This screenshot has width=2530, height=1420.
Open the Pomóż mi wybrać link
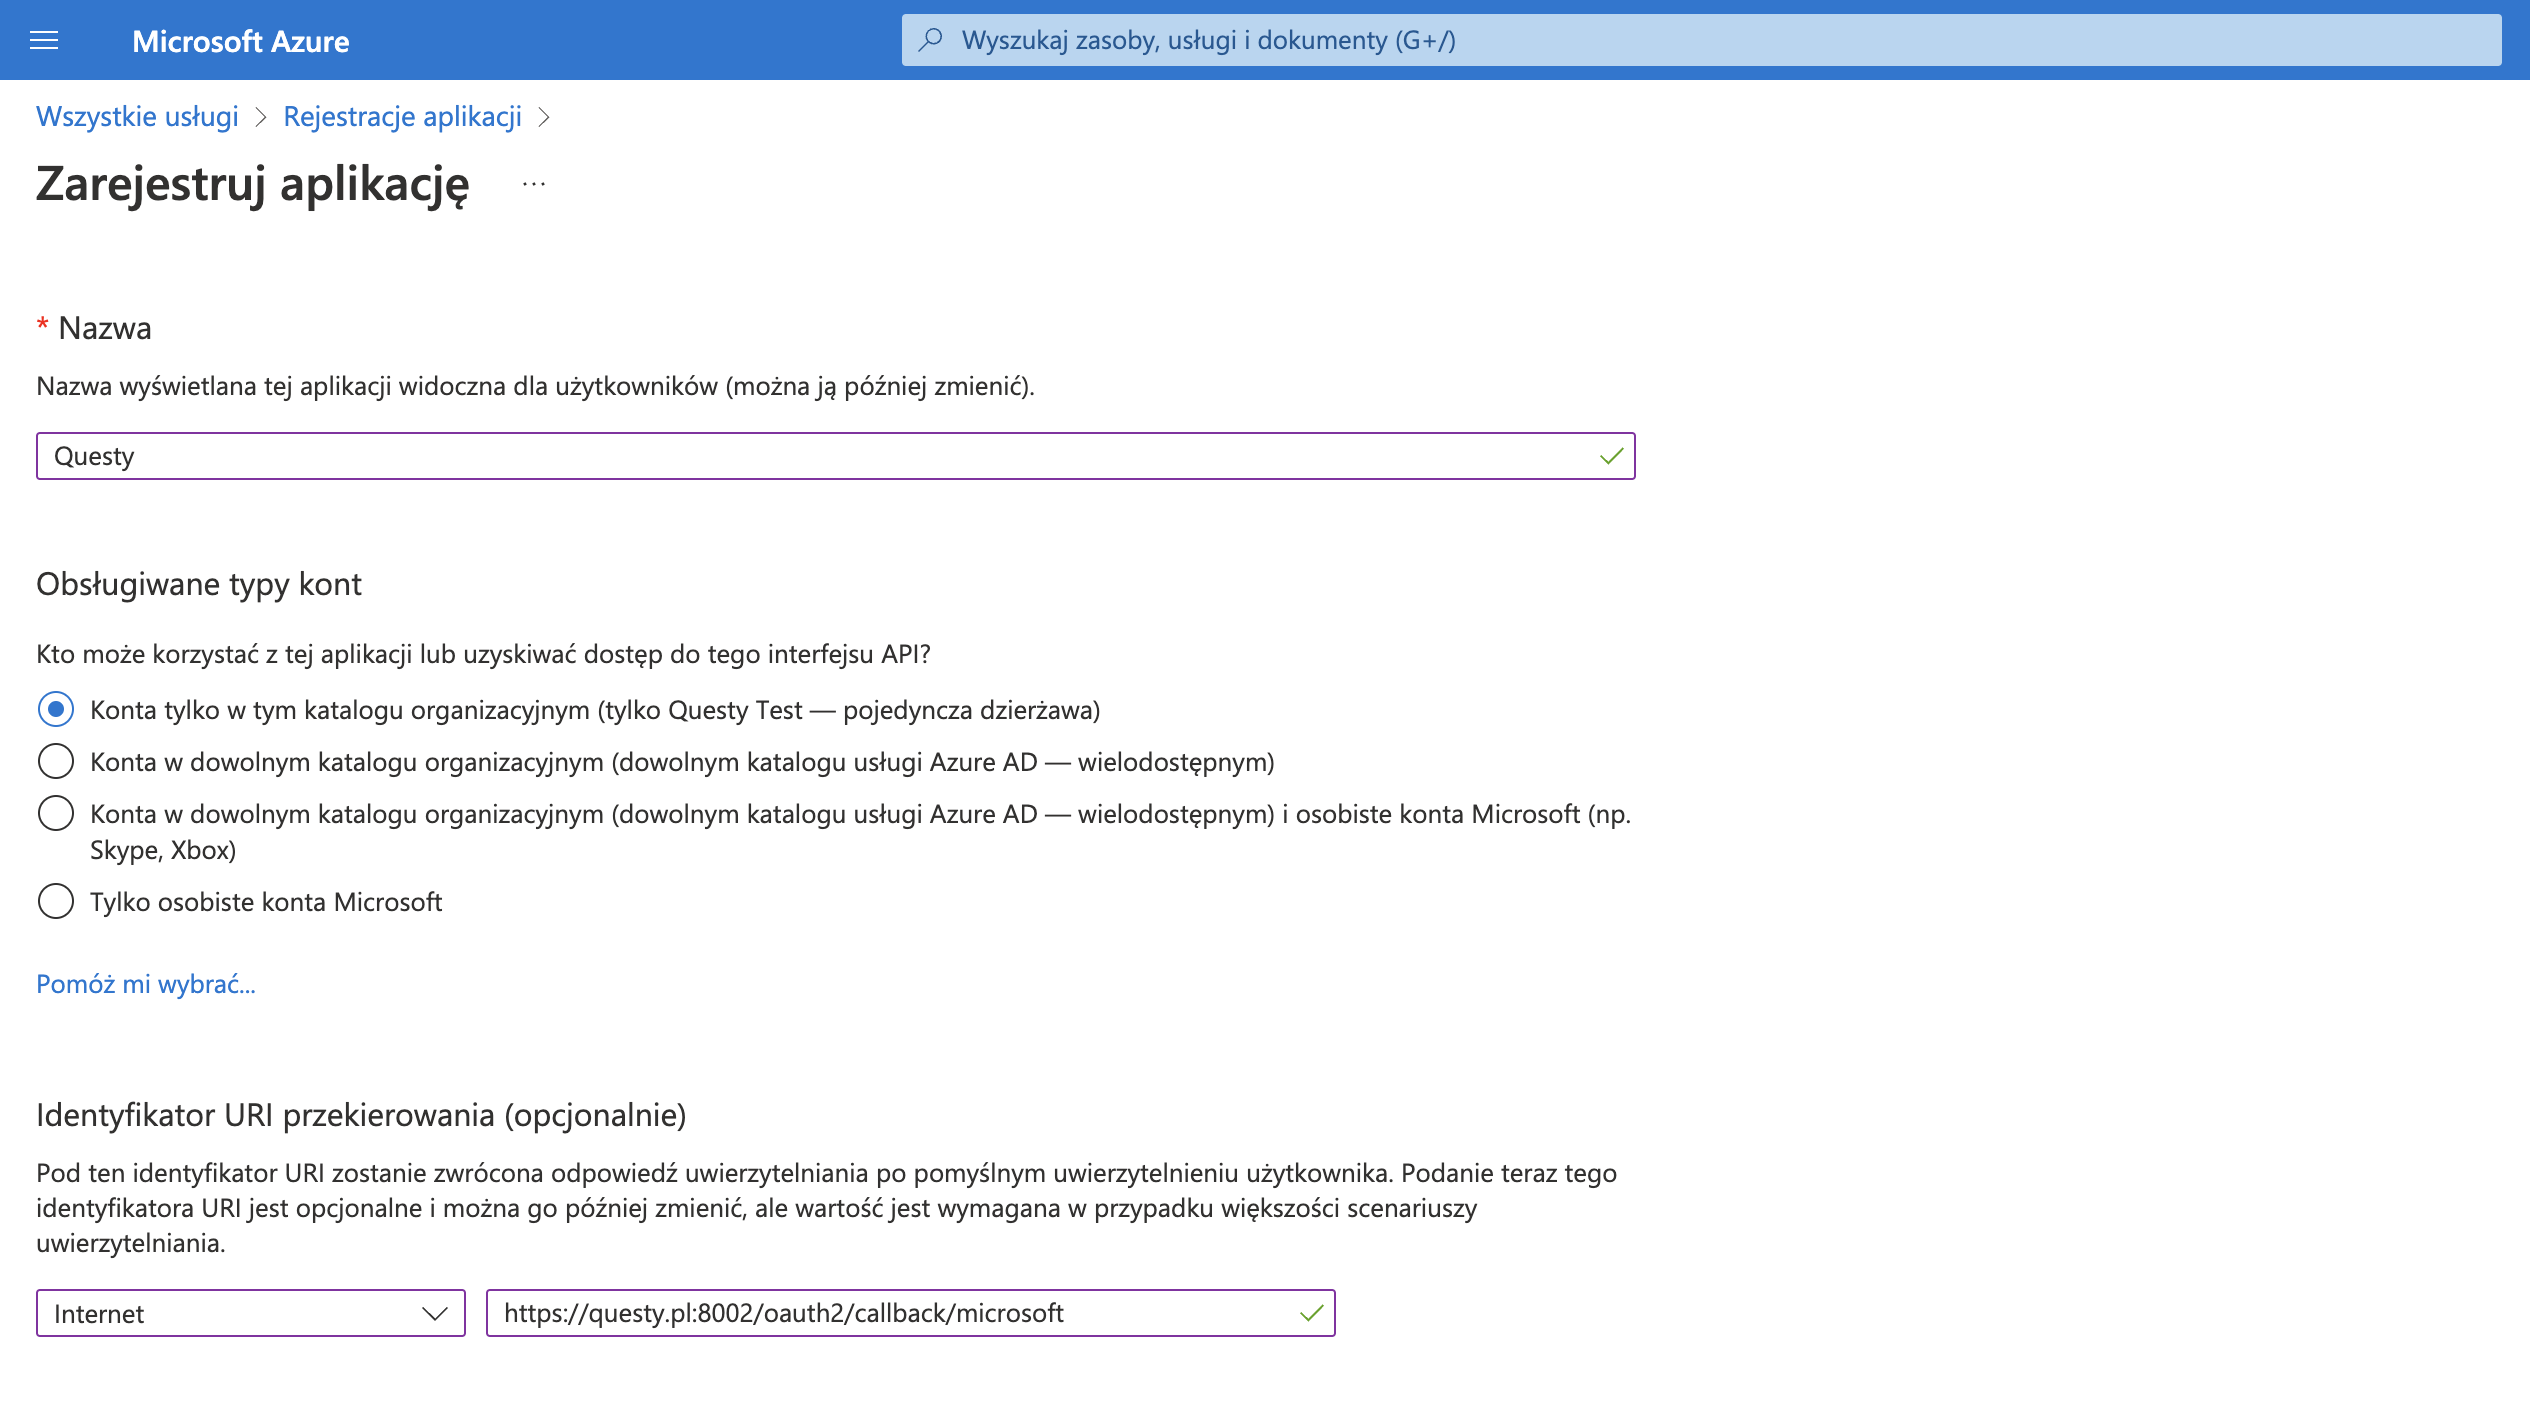click(146, 984)
